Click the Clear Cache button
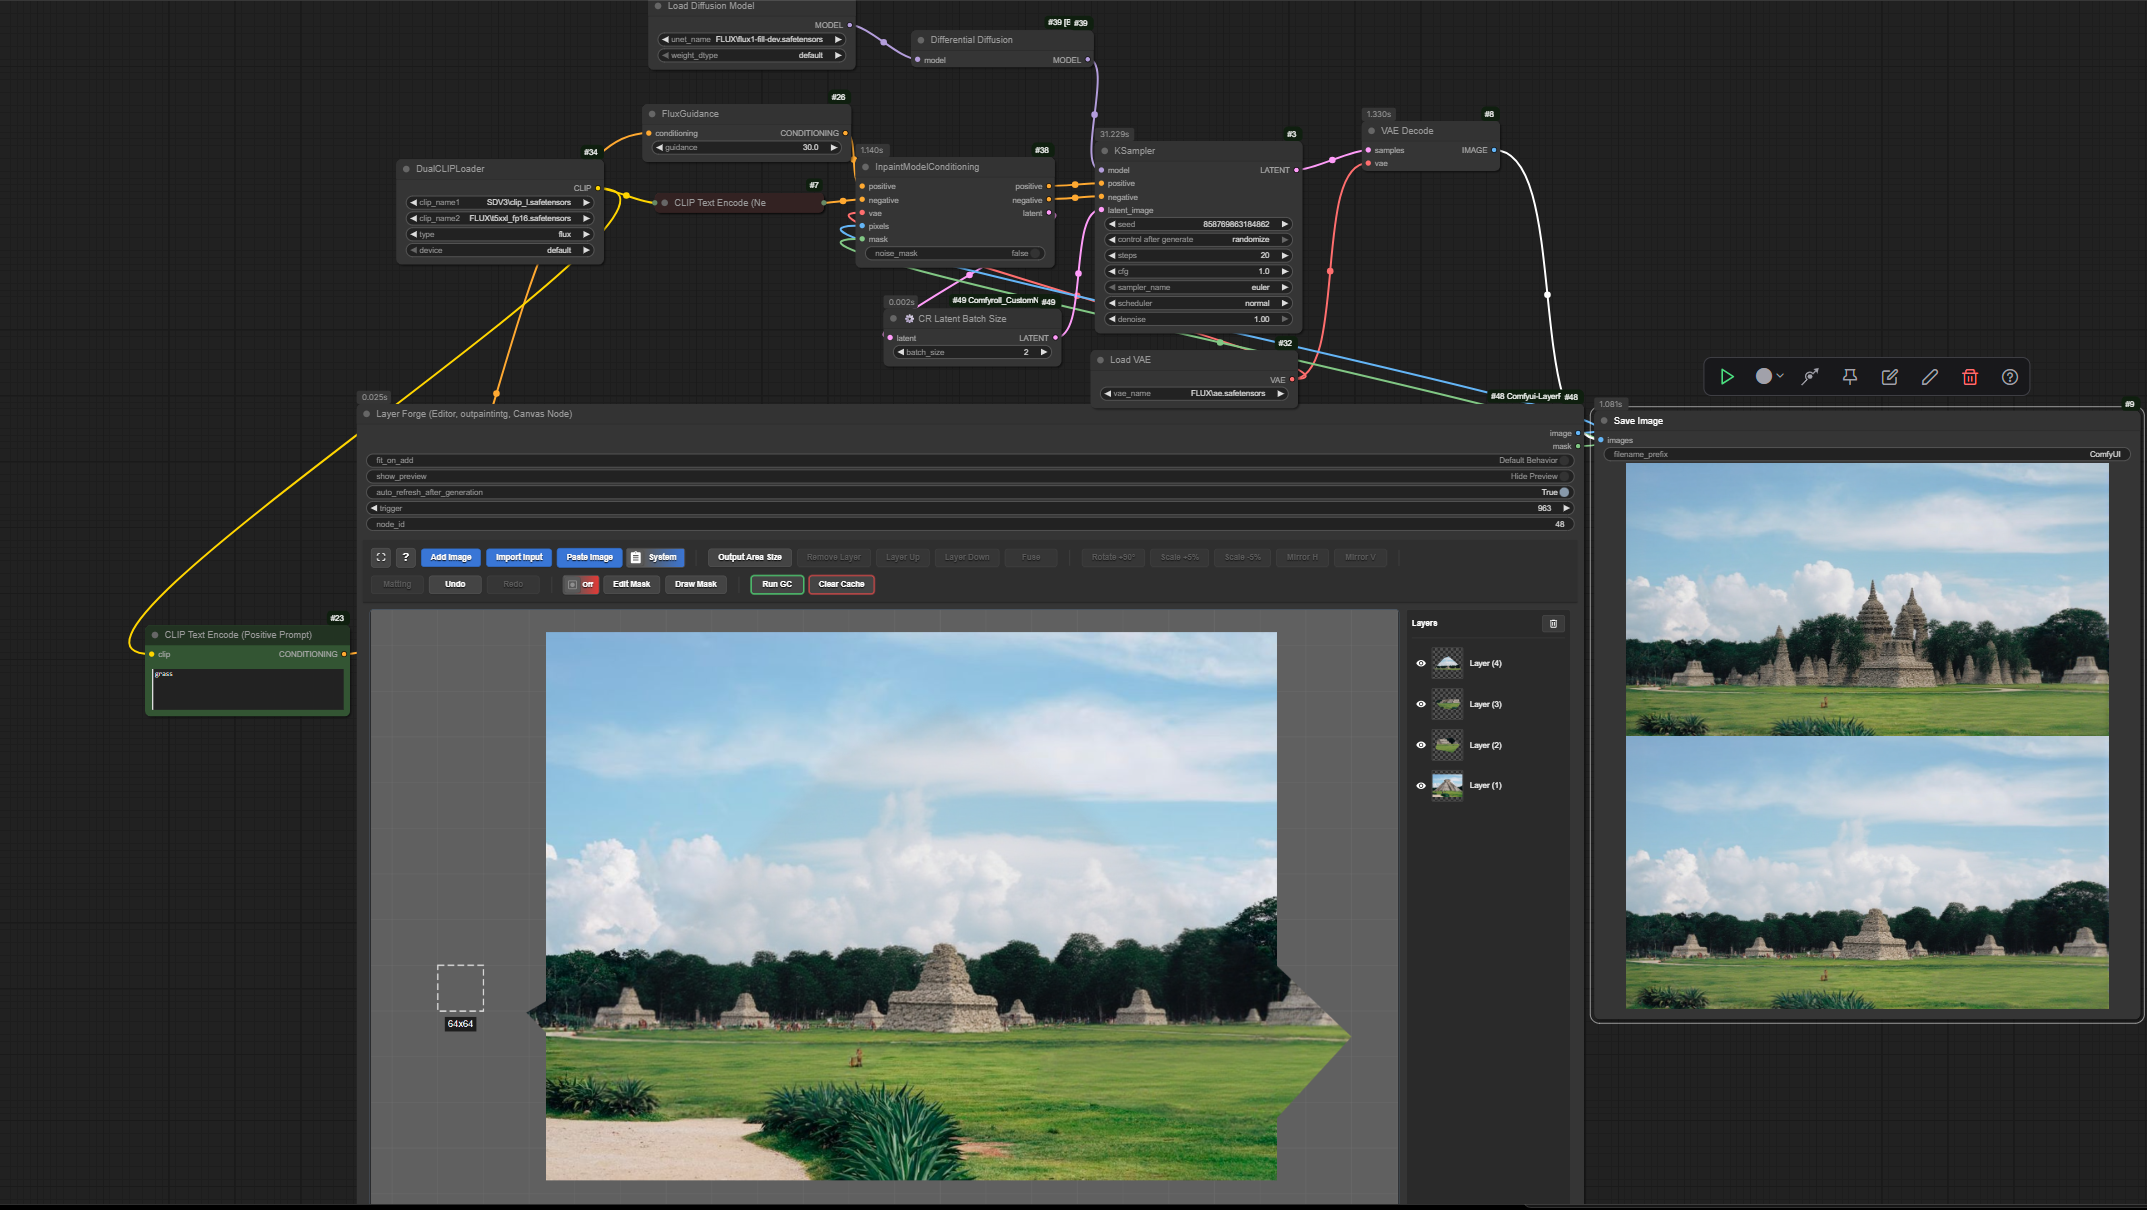Viewport: 2147px width, 1210px height. point(841,584)
